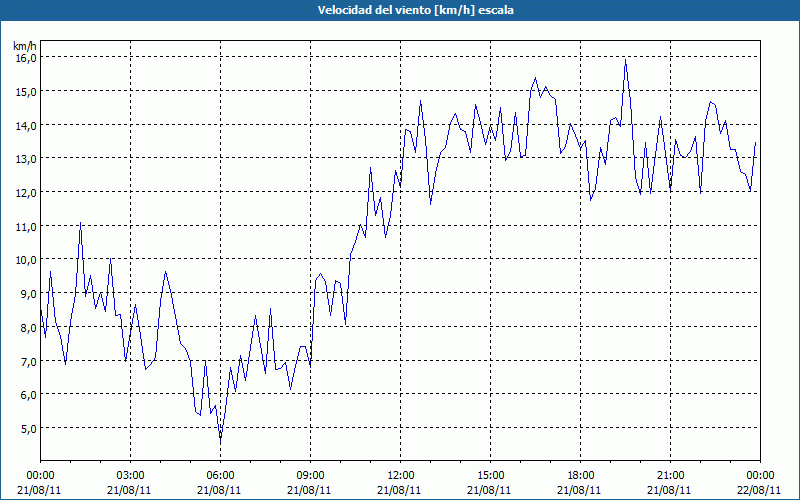
Task: Click the '12:00' time axis label
Action: click(x=401, y=476)
